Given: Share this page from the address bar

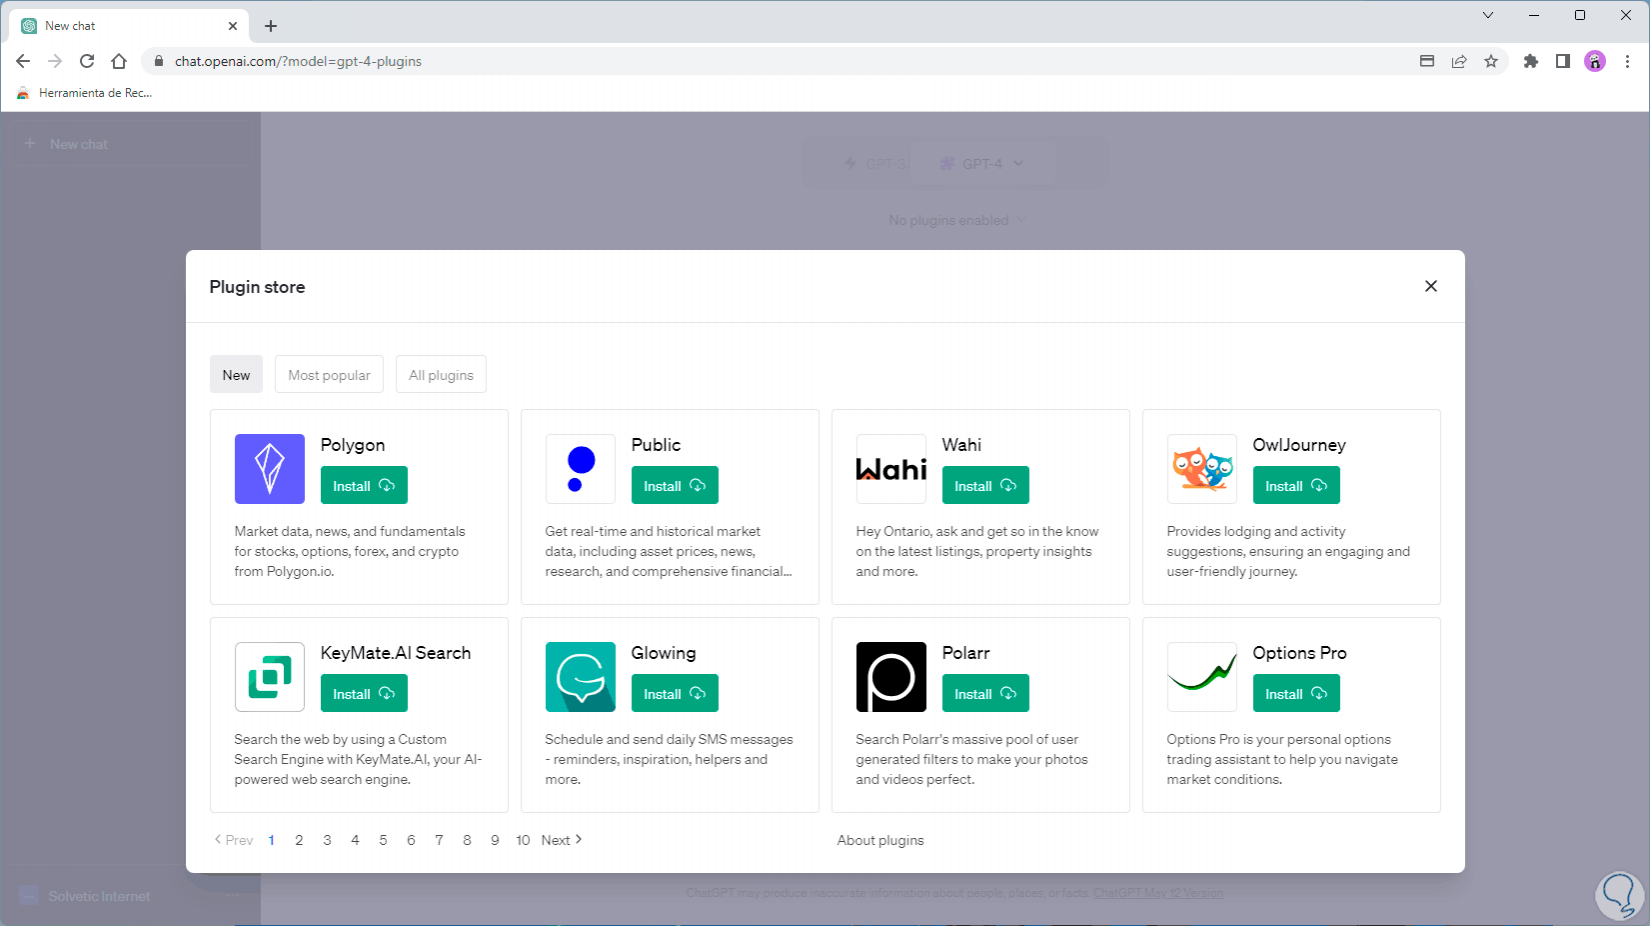Looking at the screenshot, I should coord(1459,61).
